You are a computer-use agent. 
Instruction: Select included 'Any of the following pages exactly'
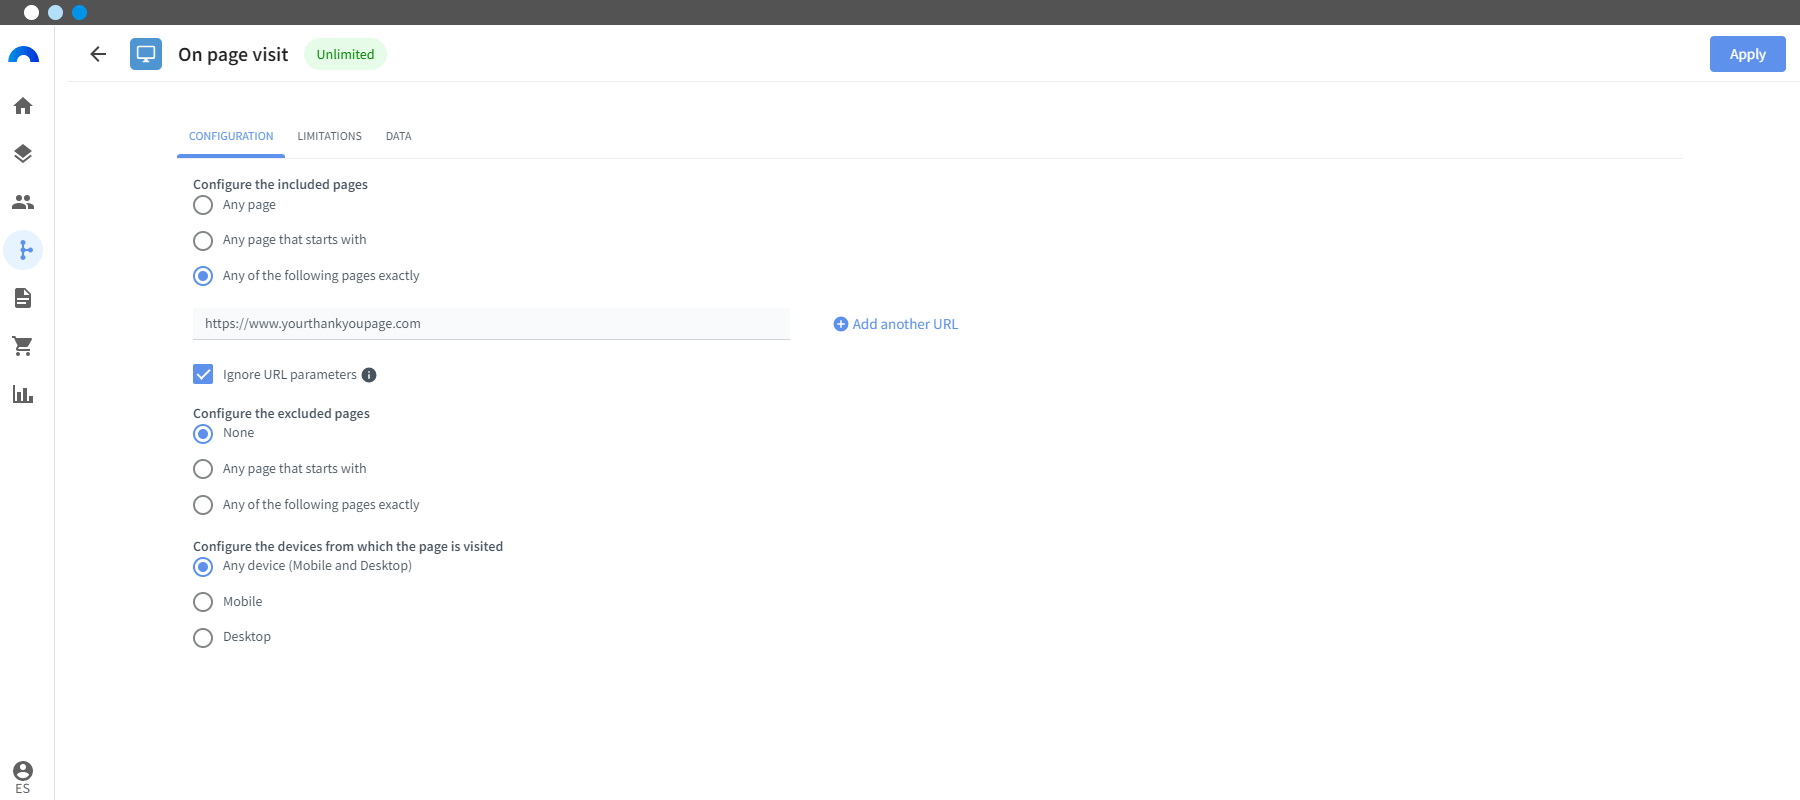coord(203,276)
